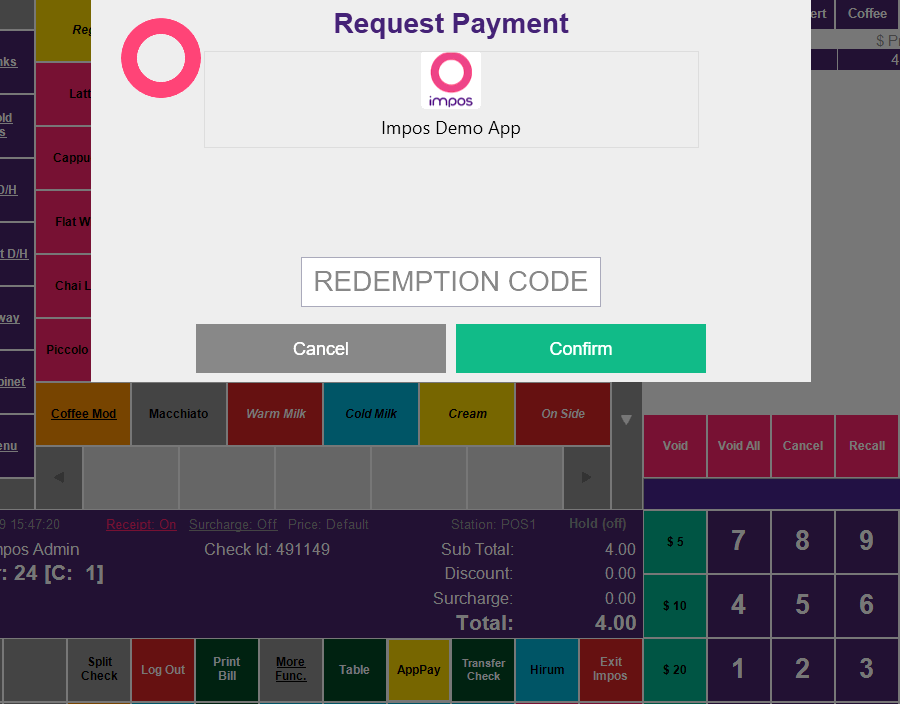The image size is (900, 704).
Task: Tender with the $ 10 quick cash button
Action: click(x=675, y=605)
